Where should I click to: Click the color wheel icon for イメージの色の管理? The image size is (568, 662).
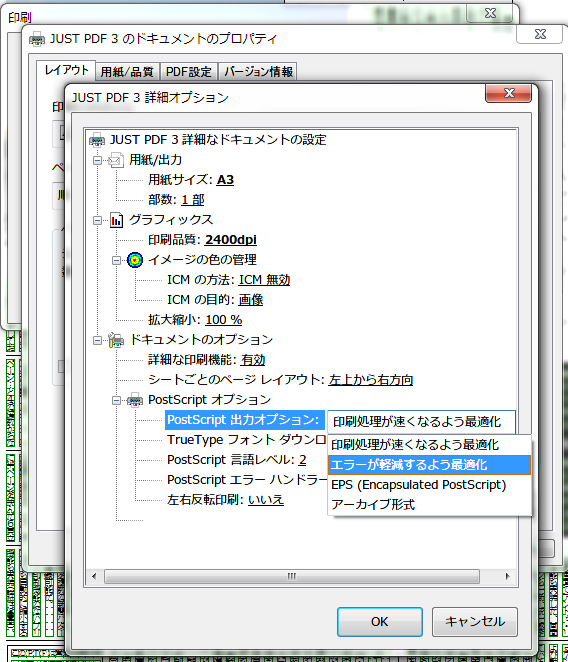pos(135,260)
